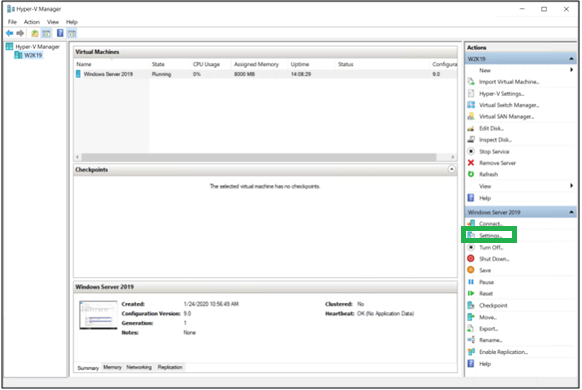This screenshot has width=582, height=390.
Task: Open the View menu
Action: 53,22
